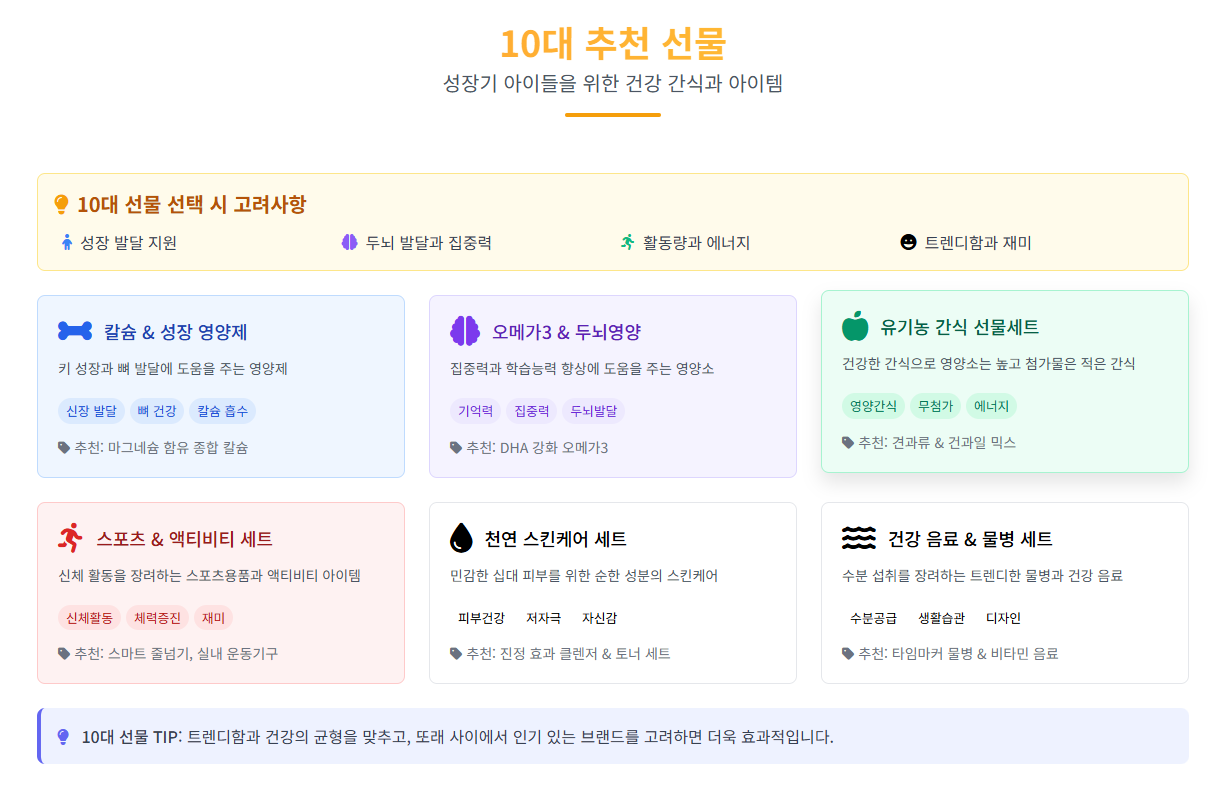Open the 오메가3 & 두뇌영양 card title
The image size is (1230, 791).
(x=566, y=332)
